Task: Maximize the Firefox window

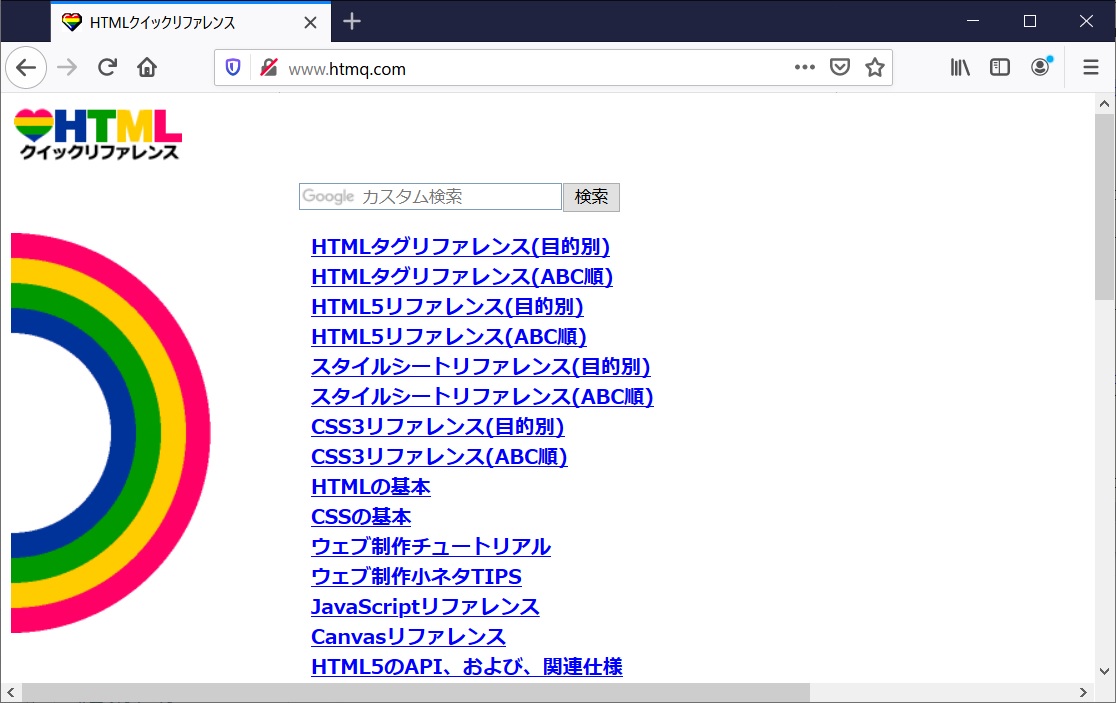Action: (x=1029, y=21)
